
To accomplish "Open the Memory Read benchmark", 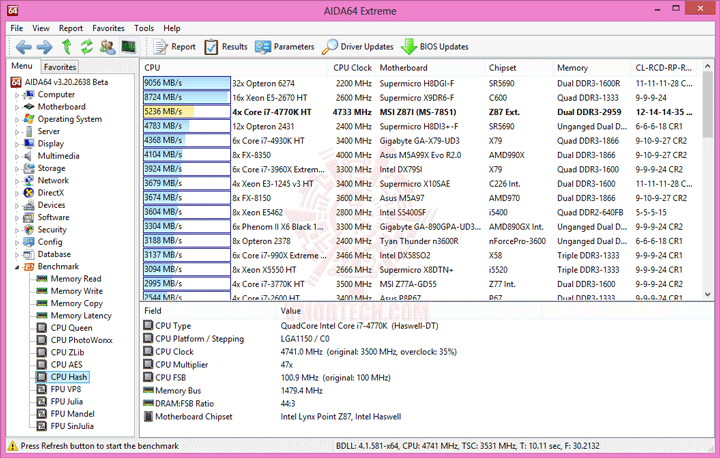I will point(76,279).
